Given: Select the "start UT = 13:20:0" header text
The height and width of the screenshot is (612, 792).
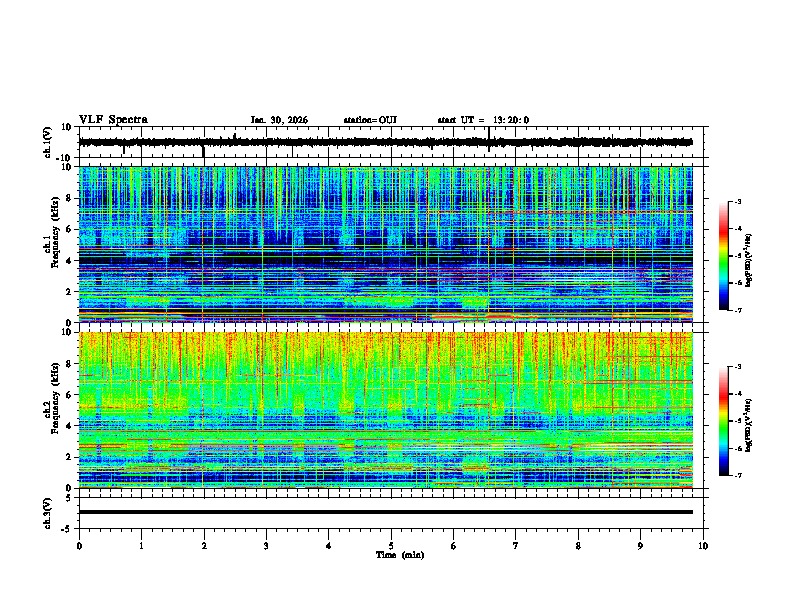Looking at the screenshot, I should pyautogui.click(x=483, y=120).
